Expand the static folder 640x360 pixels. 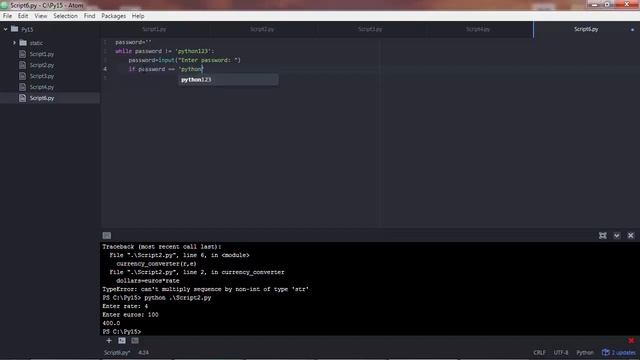[14, 42]
